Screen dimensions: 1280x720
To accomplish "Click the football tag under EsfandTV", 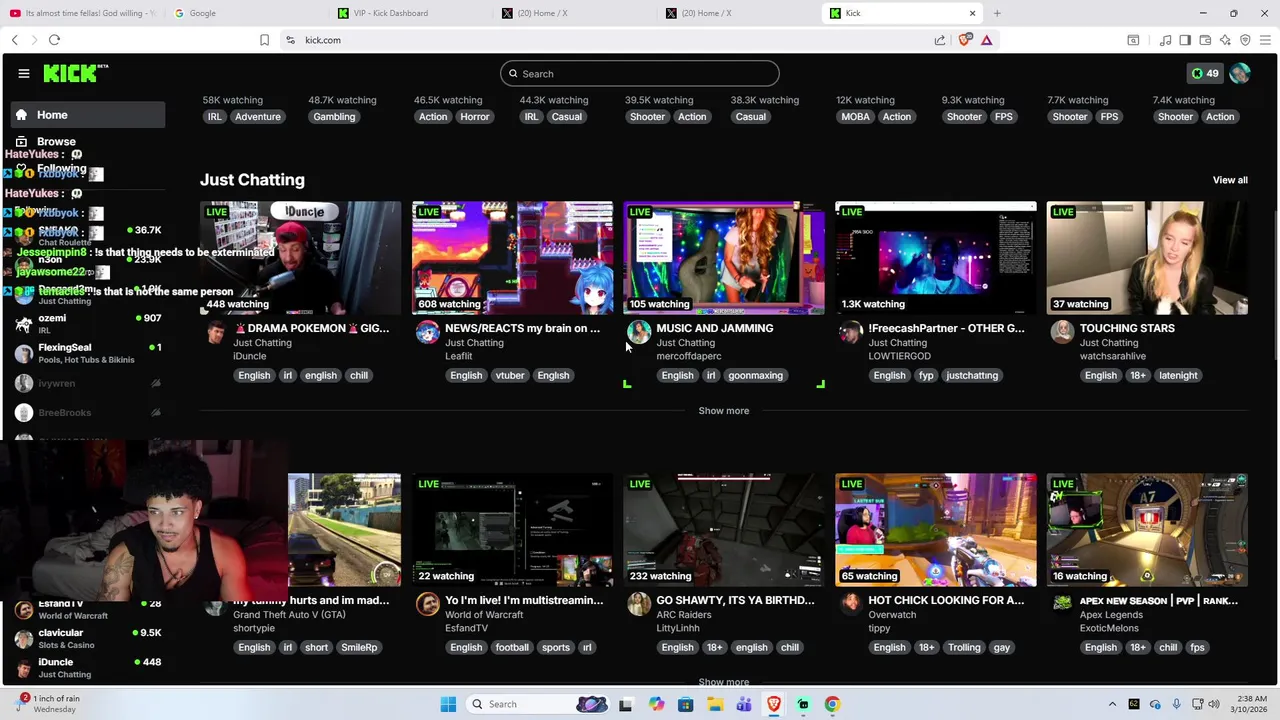I will (512, 647).
